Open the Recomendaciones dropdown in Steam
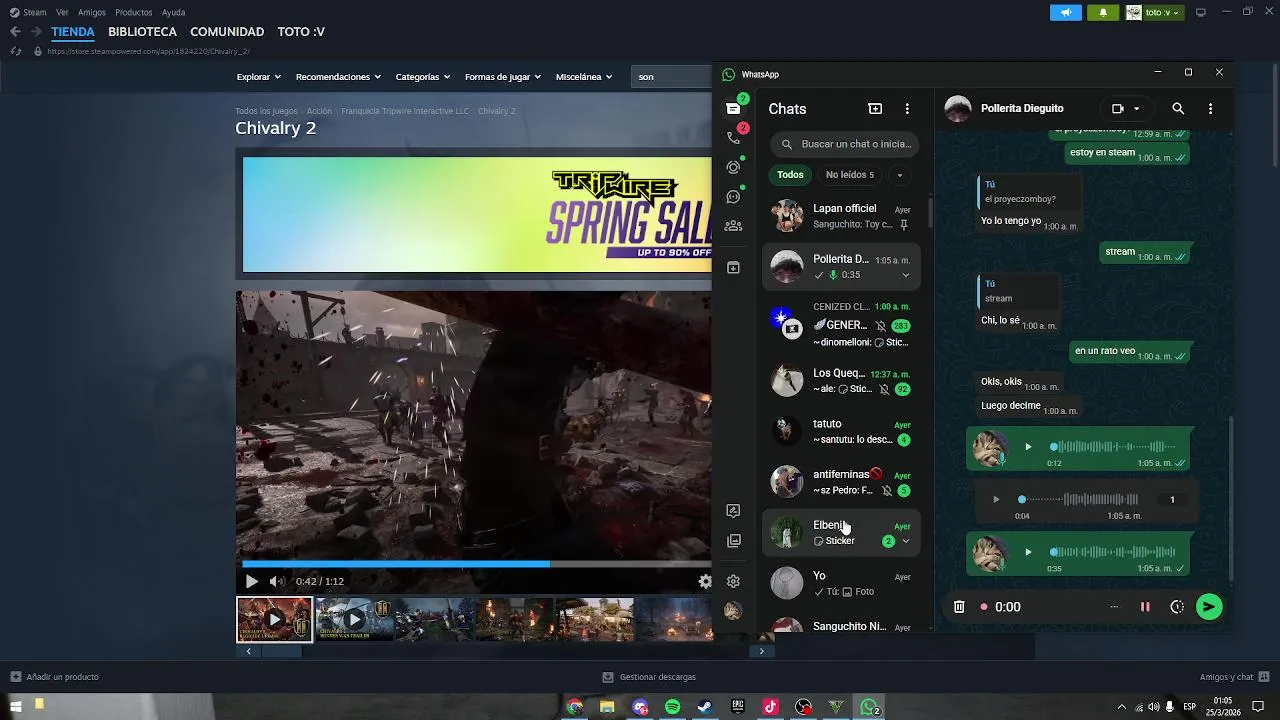 (338, 77)
